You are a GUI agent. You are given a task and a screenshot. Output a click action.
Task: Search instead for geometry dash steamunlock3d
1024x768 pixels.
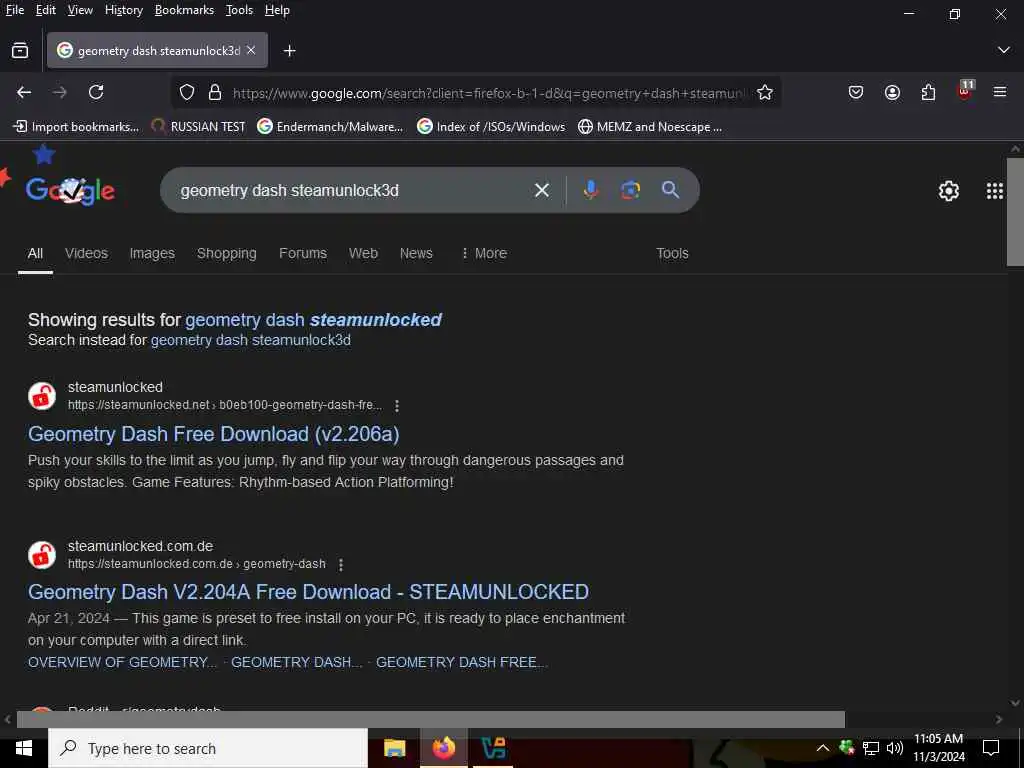tap(251, 340)
